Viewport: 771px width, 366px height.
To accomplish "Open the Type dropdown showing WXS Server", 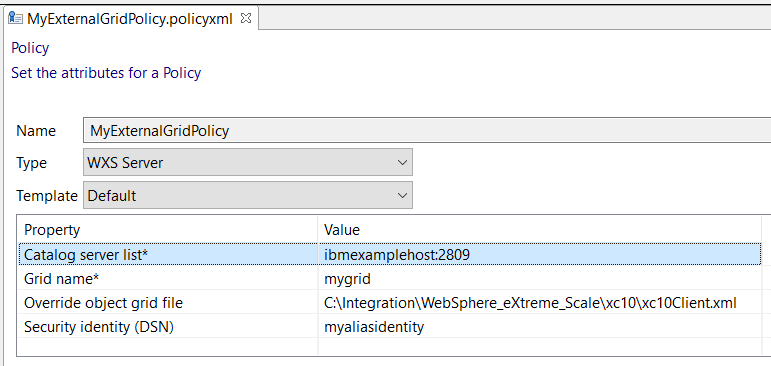I will (x=248, y=162).
